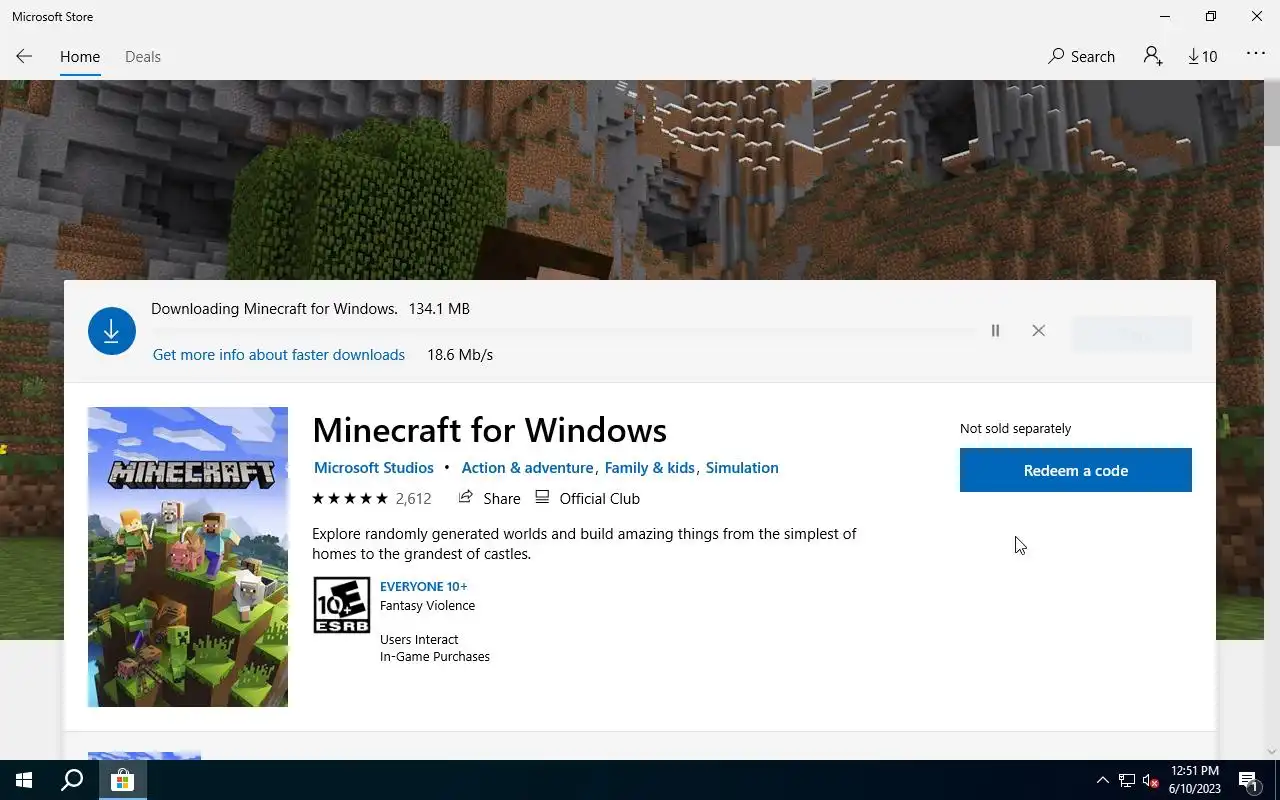Show hidden system tray icons
The height and width of the screenshot is (800, 1280).
pyautogui.click(x=1103, y=781)
